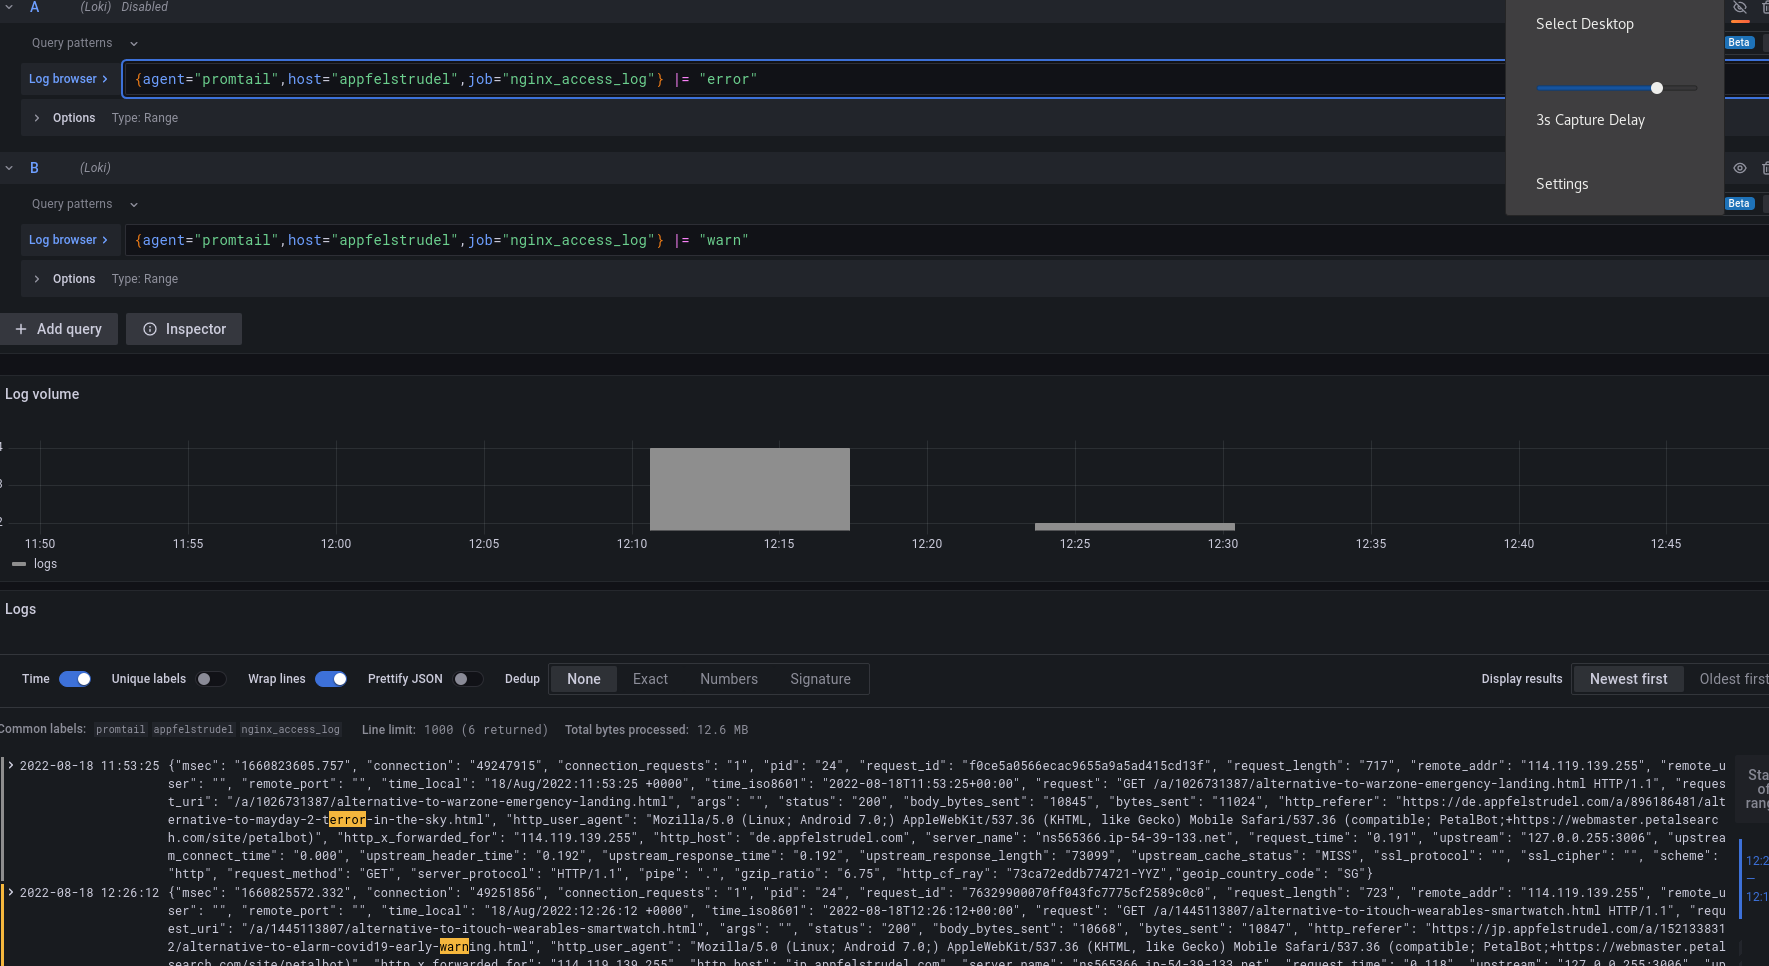1769x966 pixels.
Task: Open Query patterns for query A
Action: [82, 42]
